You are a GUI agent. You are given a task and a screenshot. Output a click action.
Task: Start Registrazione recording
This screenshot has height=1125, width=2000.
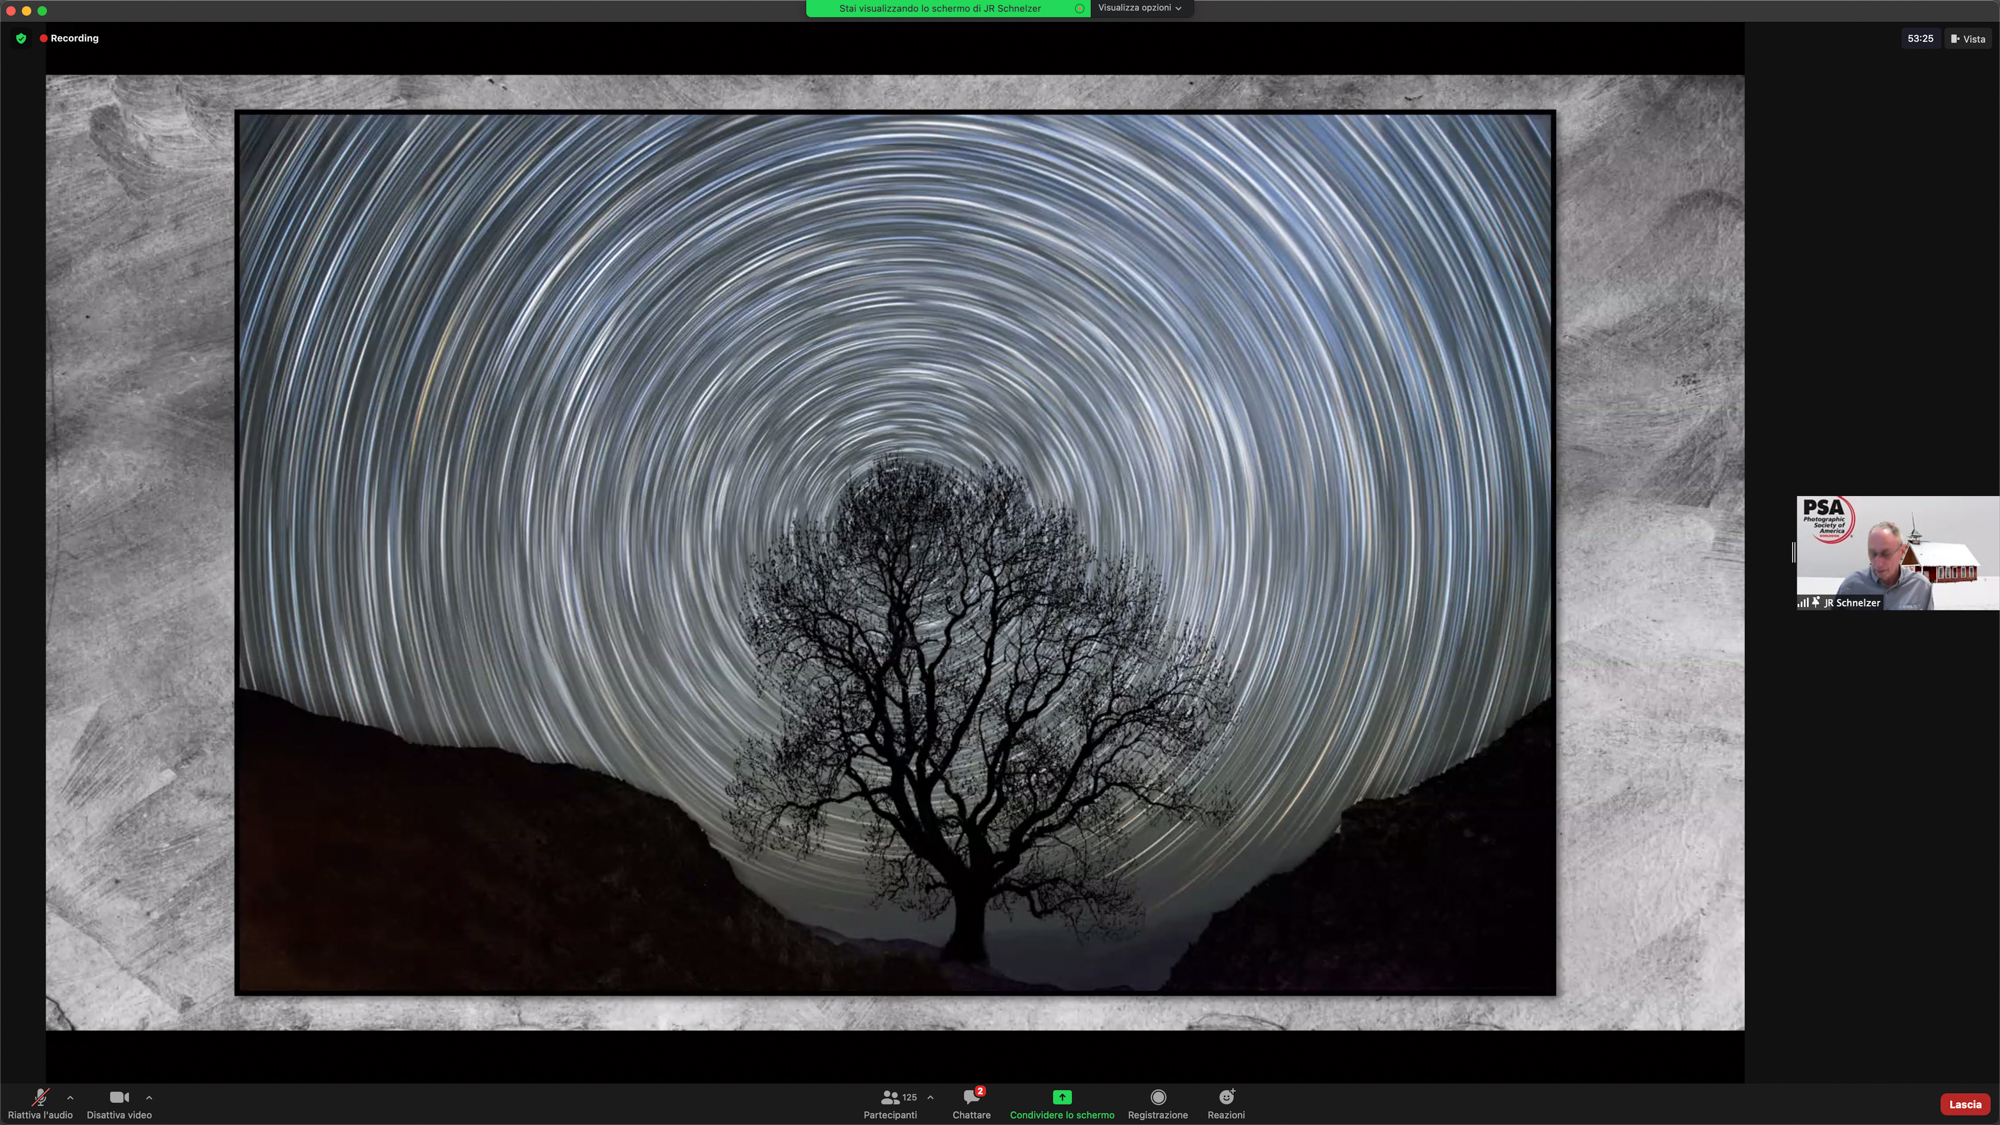[x=1158, y=1104]
